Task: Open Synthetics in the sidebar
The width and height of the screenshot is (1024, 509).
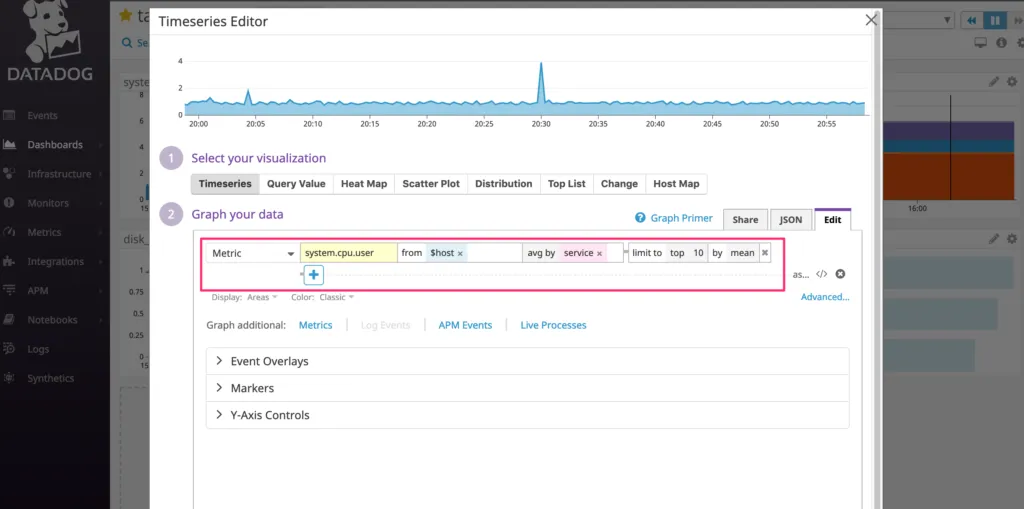Action: point(50,378)
